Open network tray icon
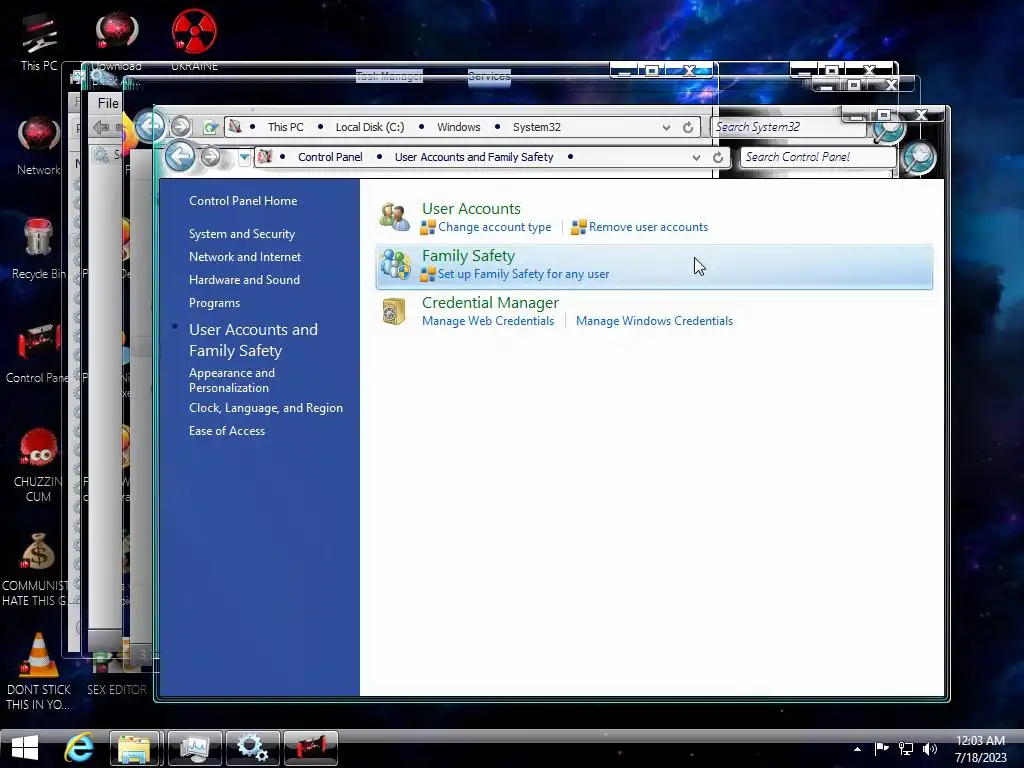 [x=906, y=749]
